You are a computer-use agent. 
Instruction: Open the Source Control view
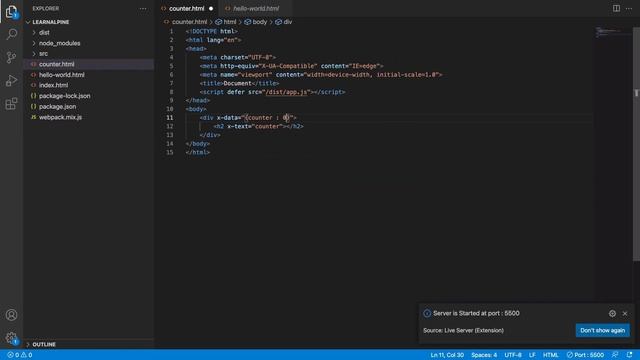point(11,57)
